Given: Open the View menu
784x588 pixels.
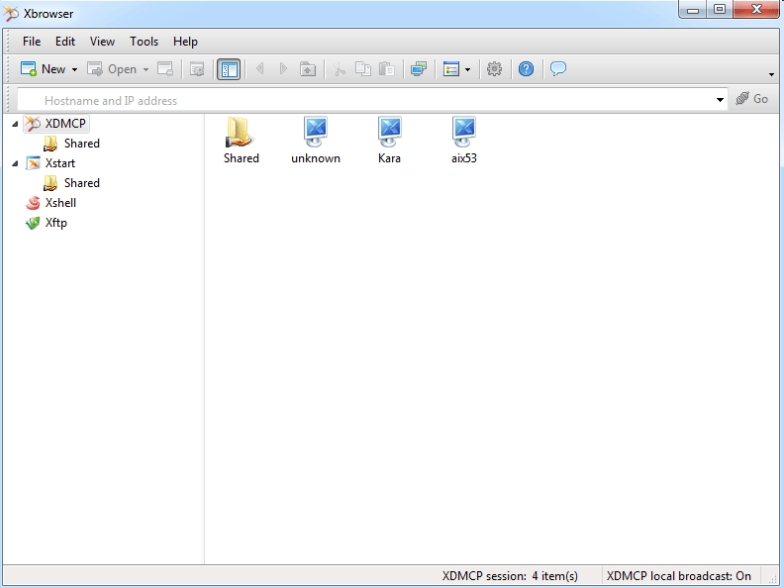Looking at the screenshot, I should click(x=102, y=42).
